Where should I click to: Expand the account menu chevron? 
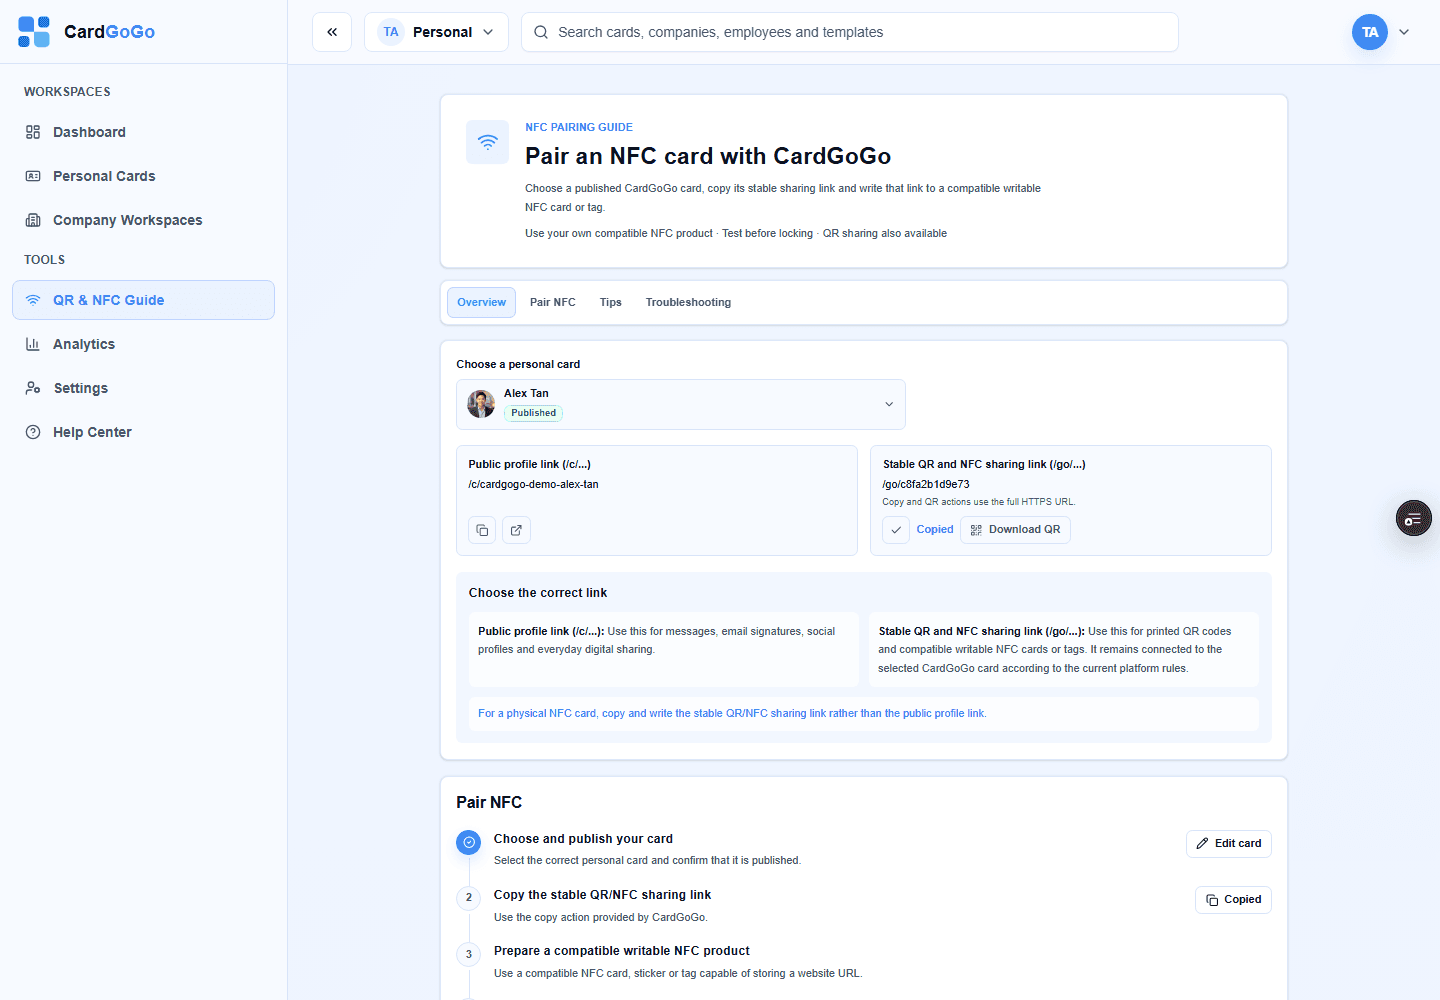click(1404, 32)
